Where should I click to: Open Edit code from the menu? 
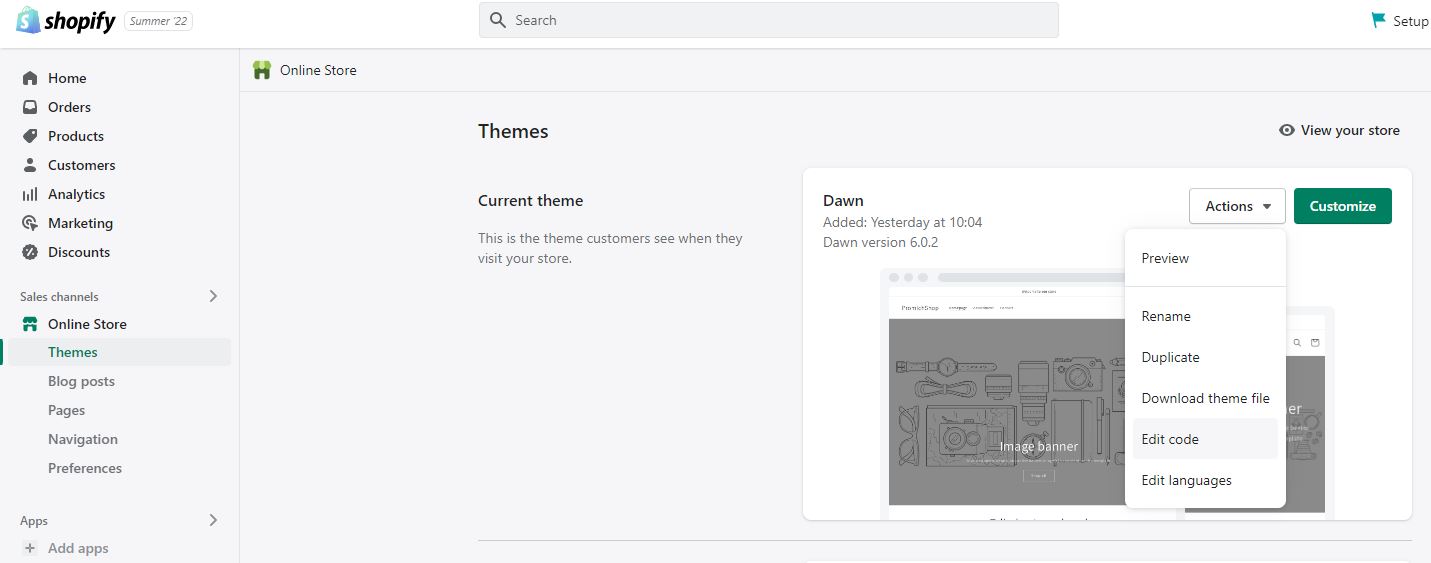(x=1205, y=439)
